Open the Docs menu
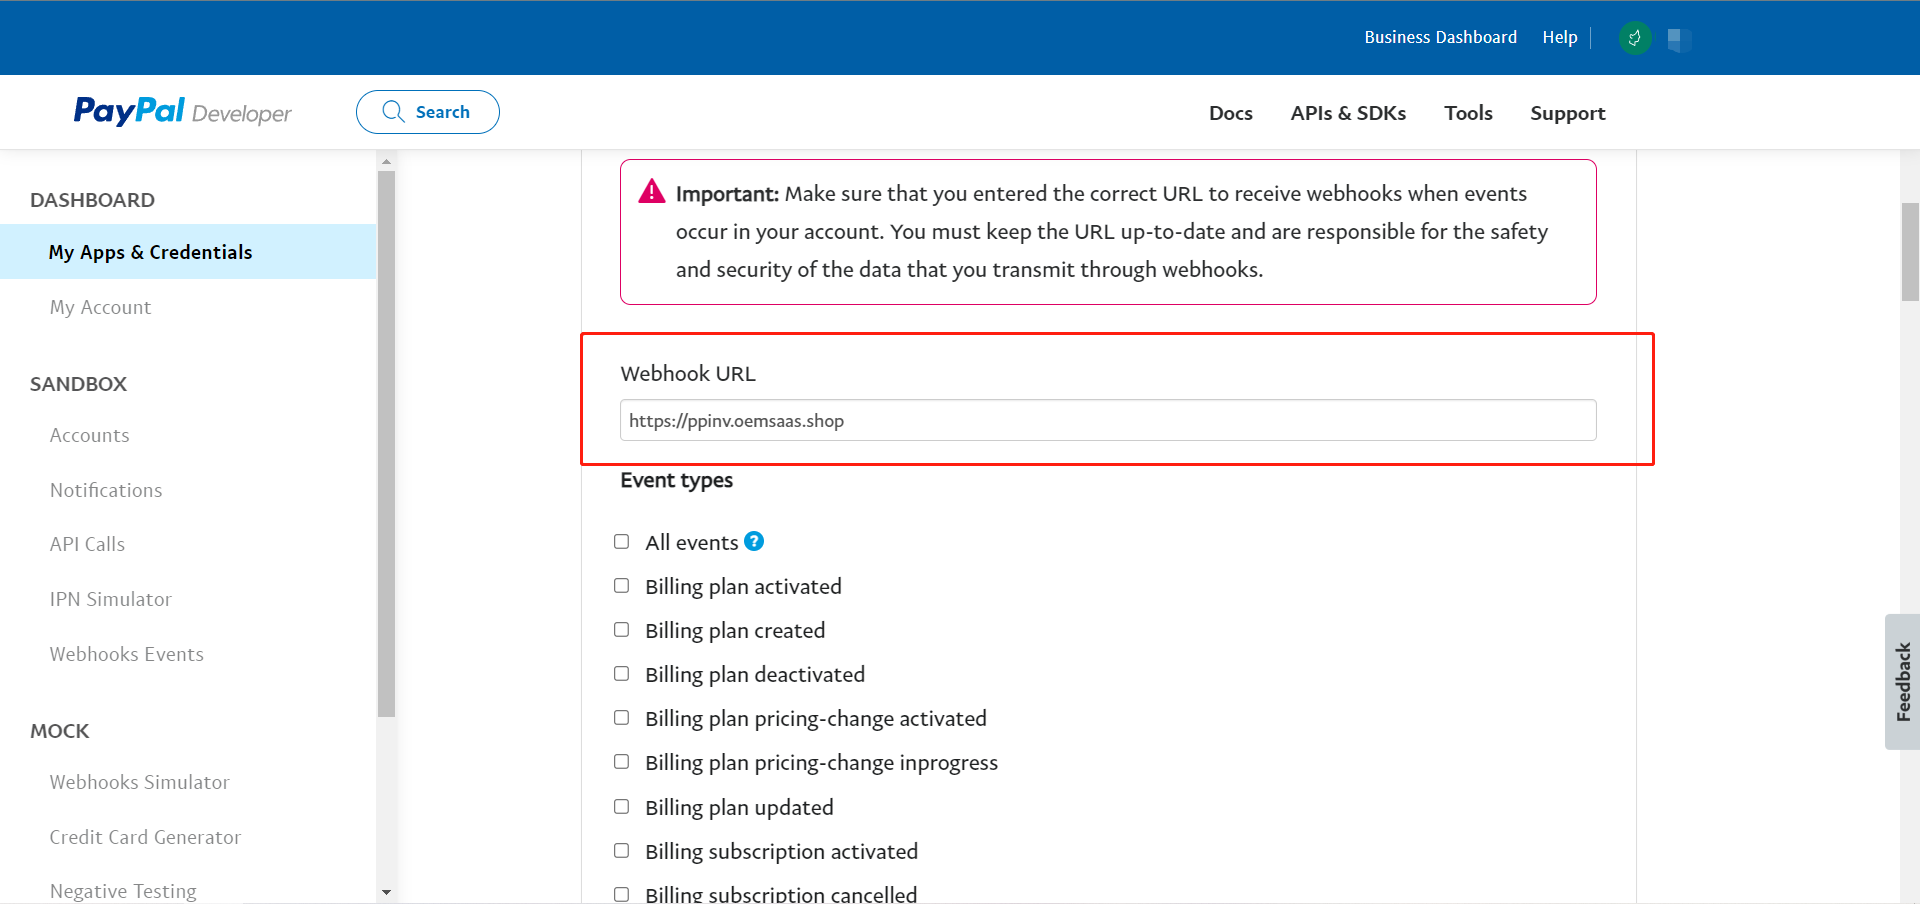1920x904 pixels. point(1230,113)
